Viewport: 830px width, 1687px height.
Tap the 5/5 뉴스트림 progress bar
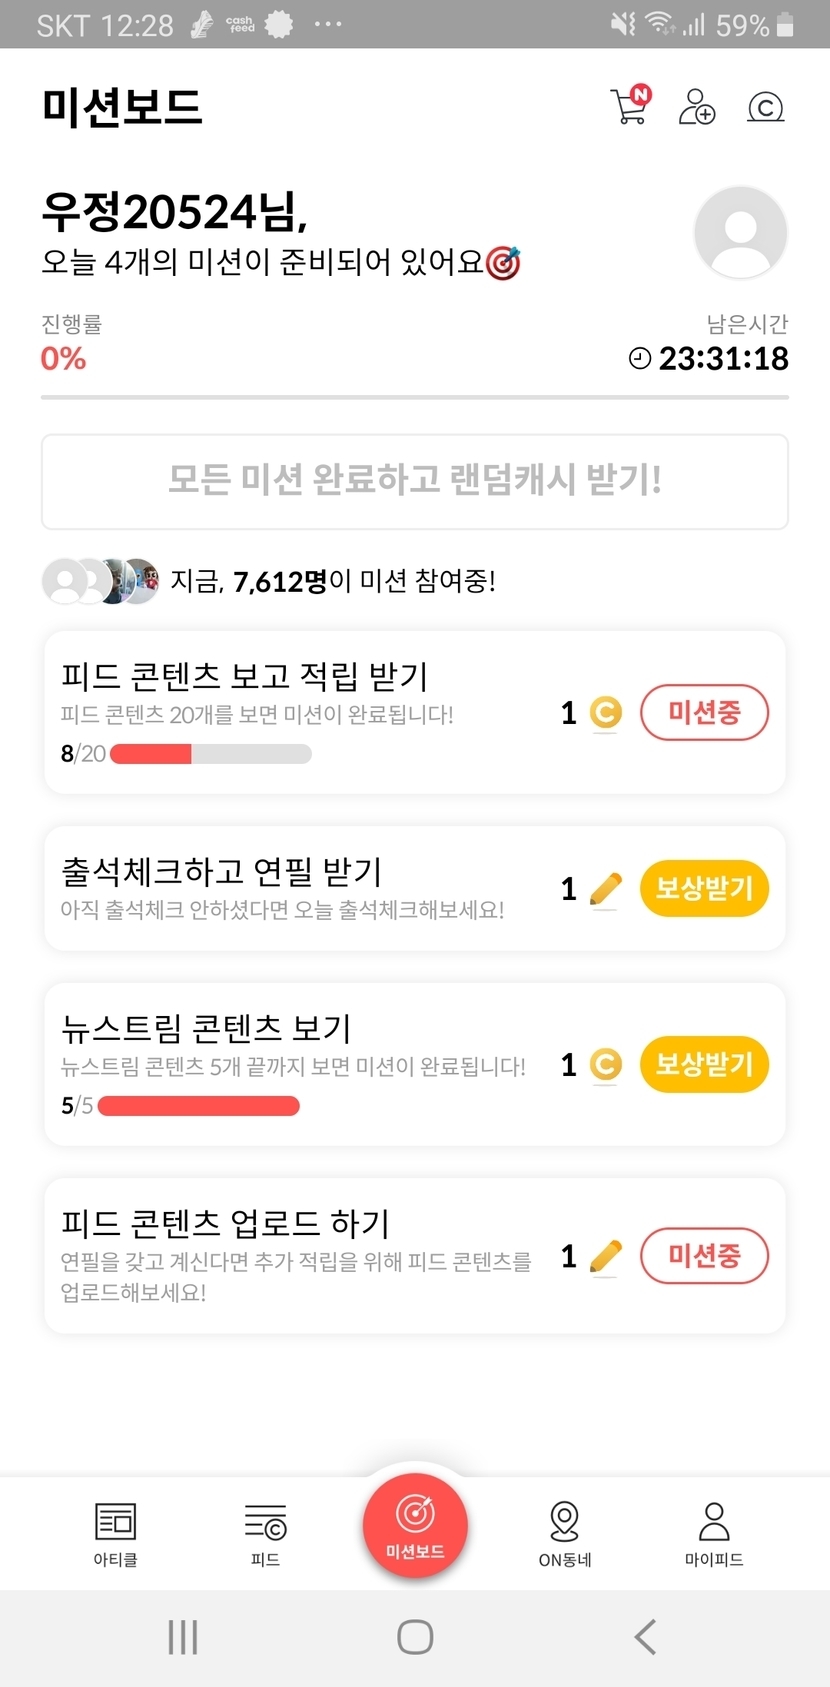[198, 1105]
